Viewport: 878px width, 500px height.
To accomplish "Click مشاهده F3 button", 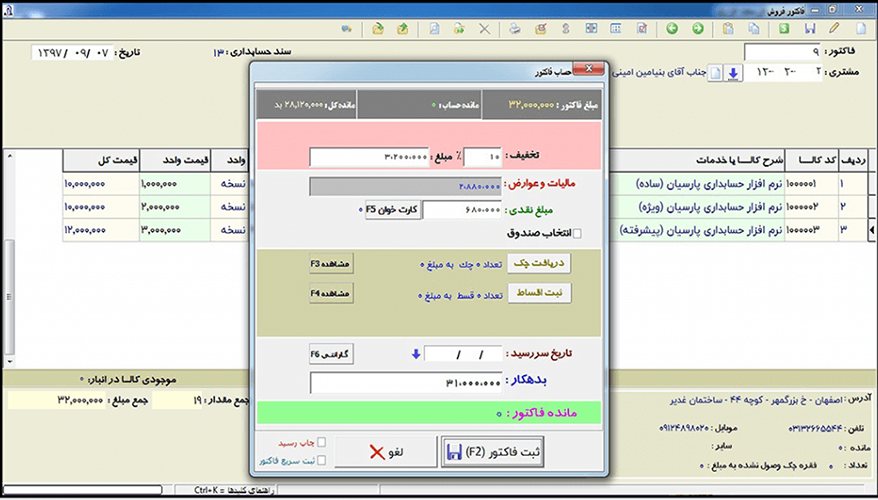I will coord(331,263).
